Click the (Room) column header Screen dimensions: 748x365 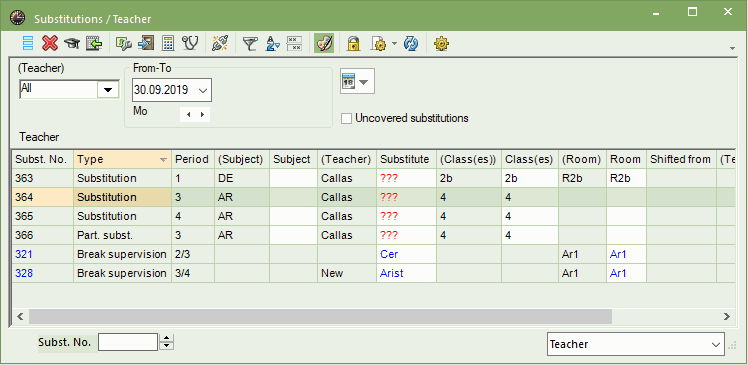tap(582, 159)
